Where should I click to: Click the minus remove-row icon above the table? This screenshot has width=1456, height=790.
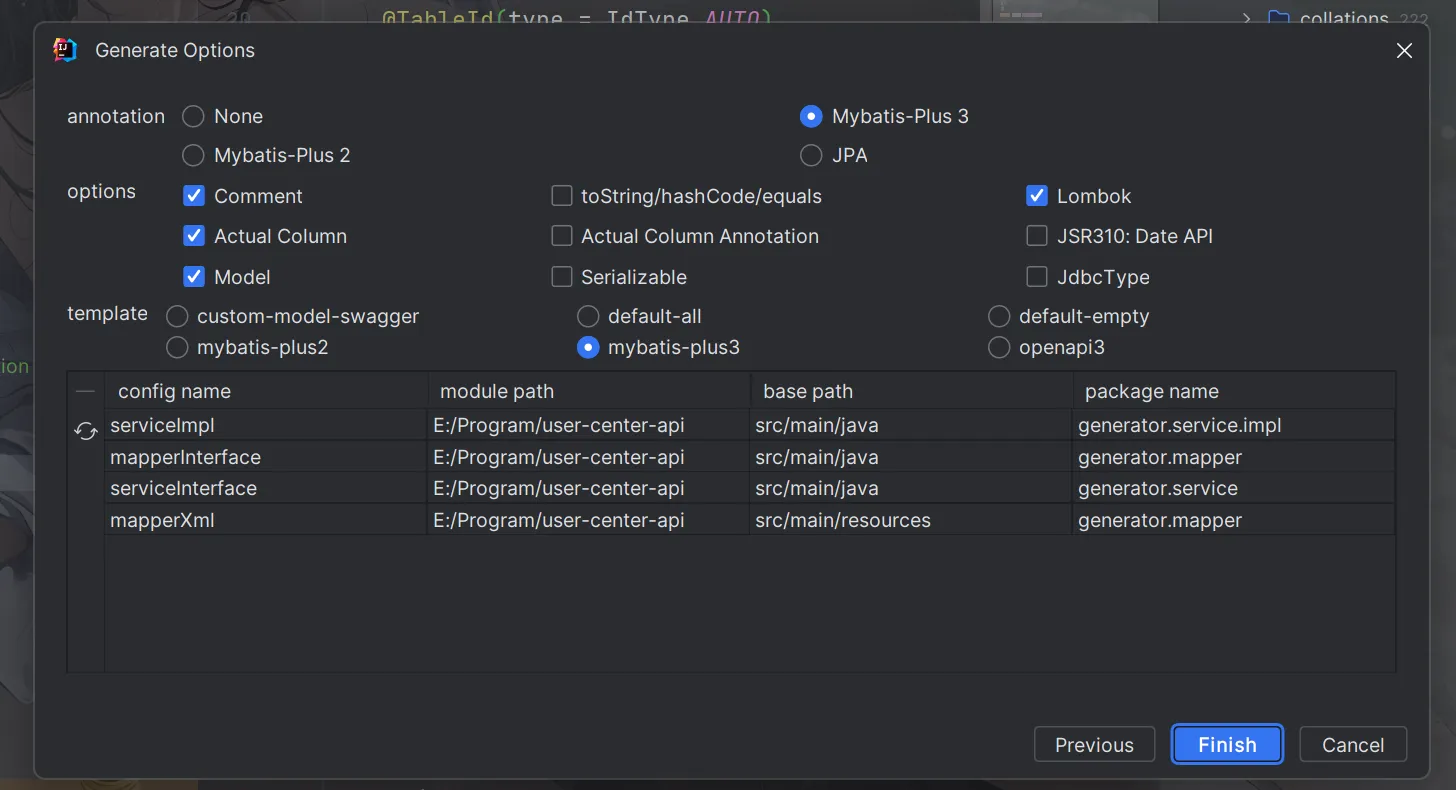(86, 391)
